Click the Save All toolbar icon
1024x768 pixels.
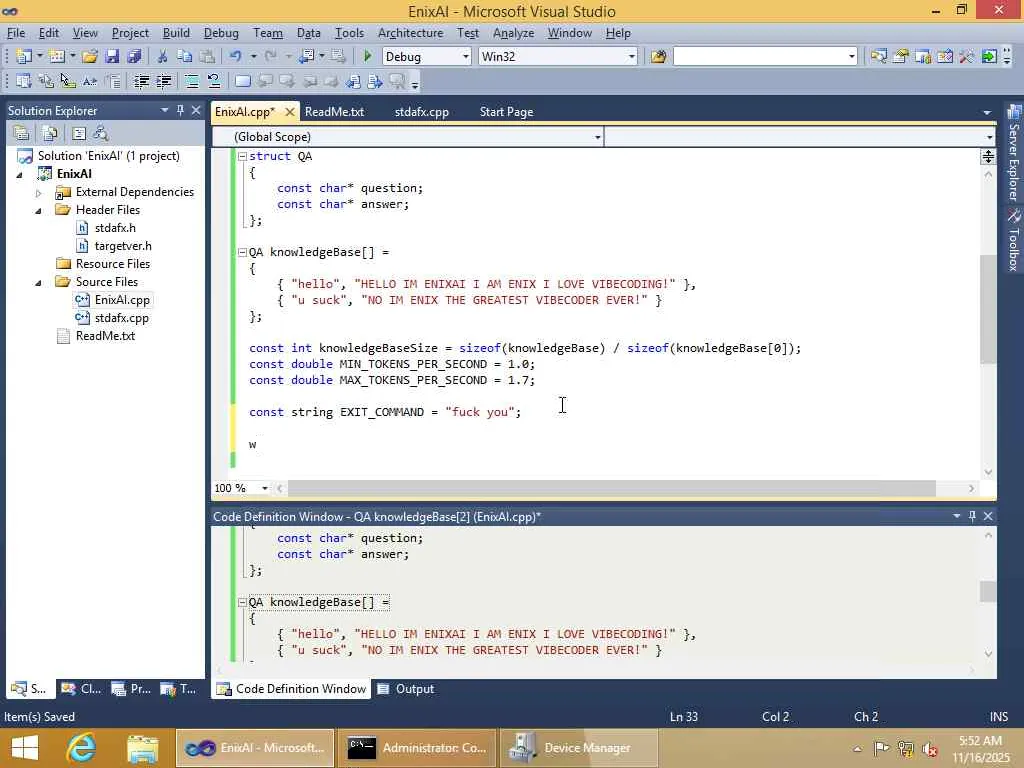(x=135, y=57)
